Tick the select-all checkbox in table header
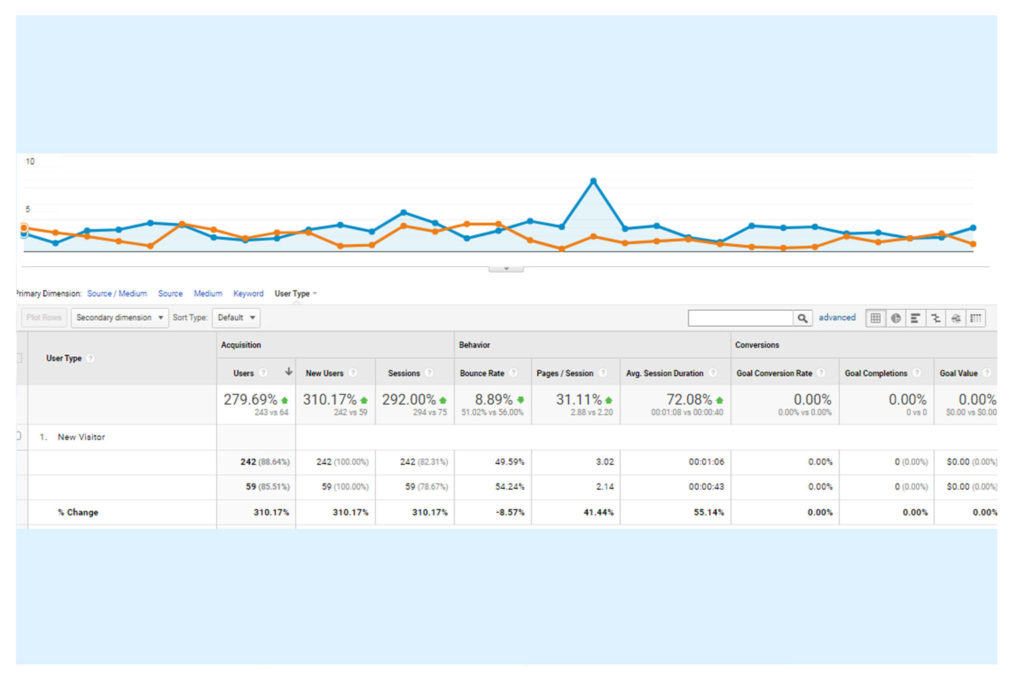This screenshot has width=1024, height=683. coord(19,358)
